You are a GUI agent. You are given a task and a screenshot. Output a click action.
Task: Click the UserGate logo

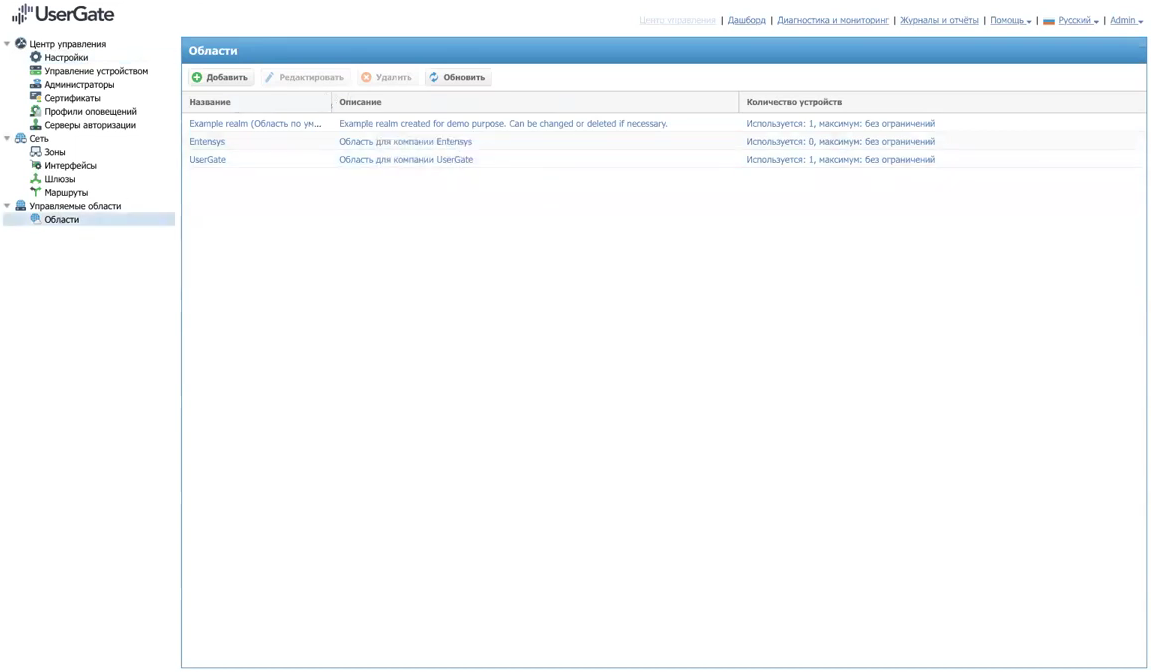point(63,14)
